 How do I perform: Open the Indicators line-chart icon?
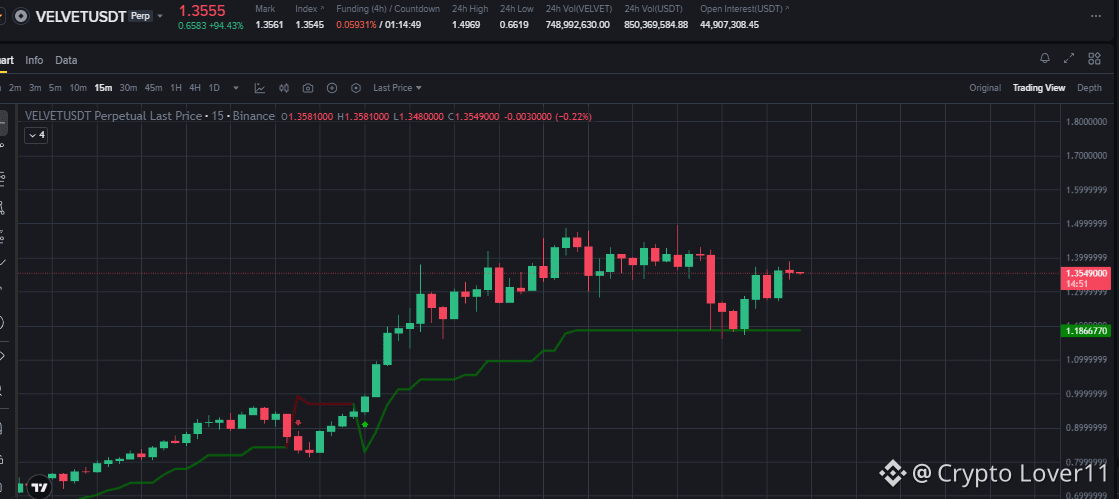click(x=260, y=88)
